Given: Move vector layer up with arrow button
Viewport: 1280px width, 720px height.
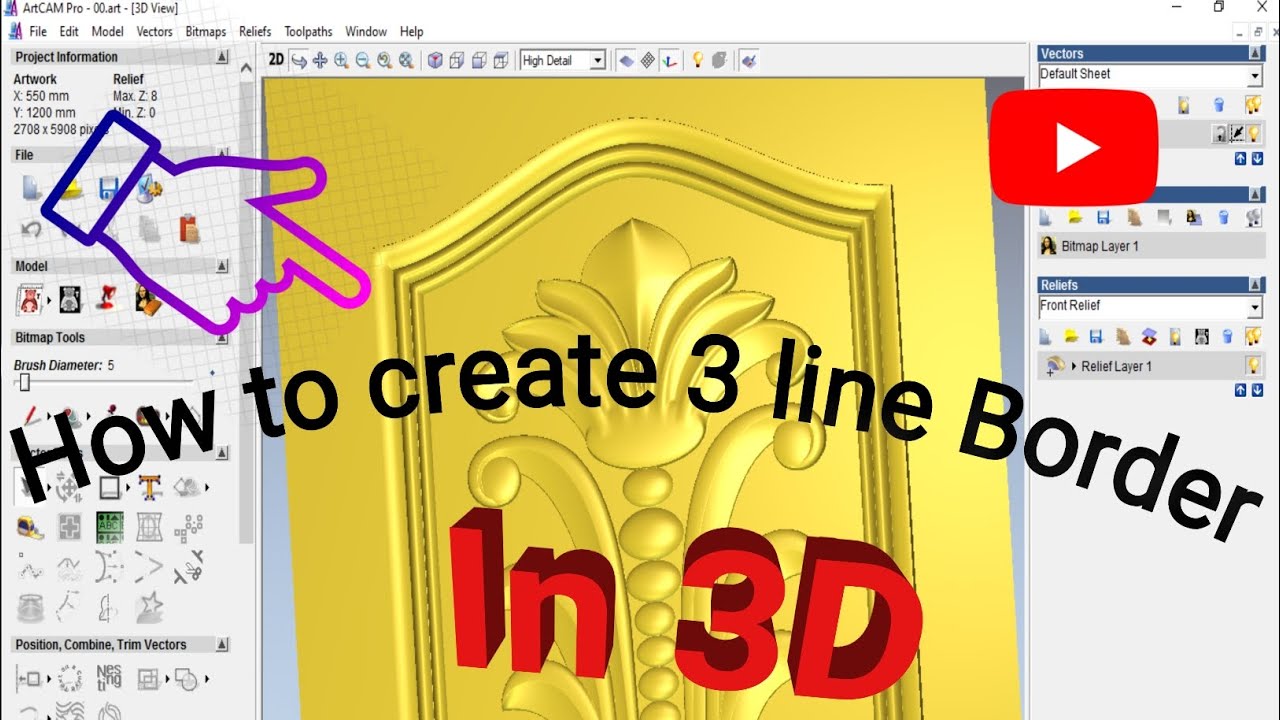Looking at the screenshot, I should [x=1240, y=159].
